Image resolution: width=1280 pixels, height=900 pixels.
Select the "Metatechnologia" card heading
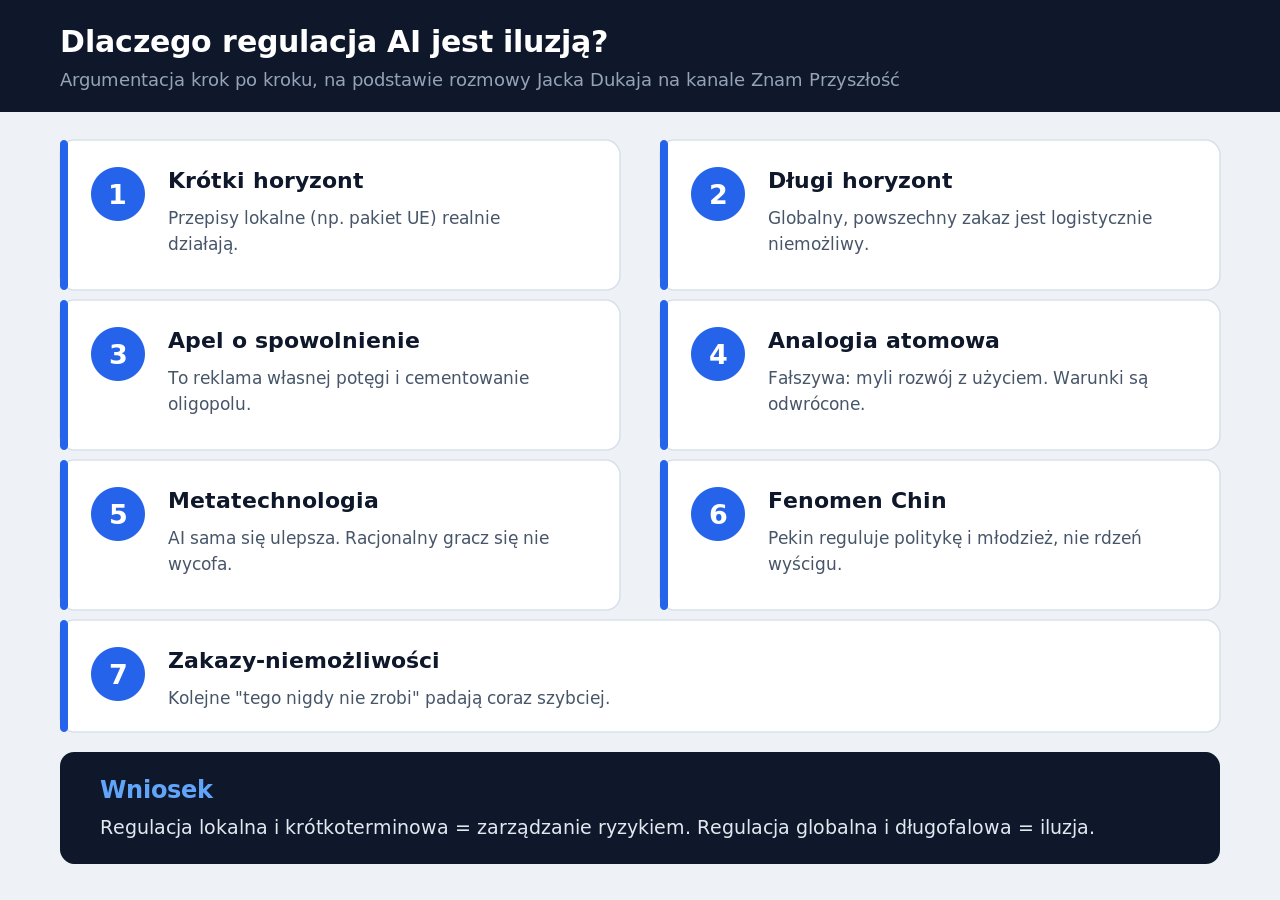click(x=273, y=501)
